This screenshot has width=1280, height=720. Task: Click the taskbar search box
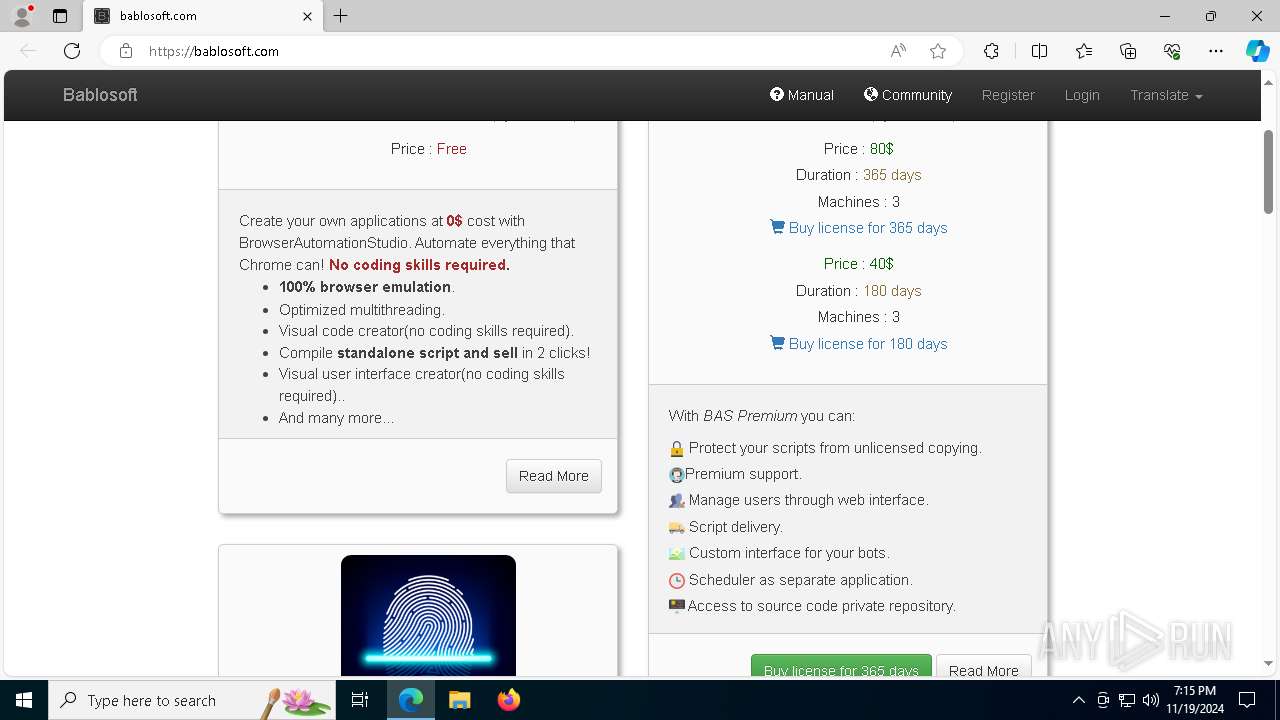point(192,700)
